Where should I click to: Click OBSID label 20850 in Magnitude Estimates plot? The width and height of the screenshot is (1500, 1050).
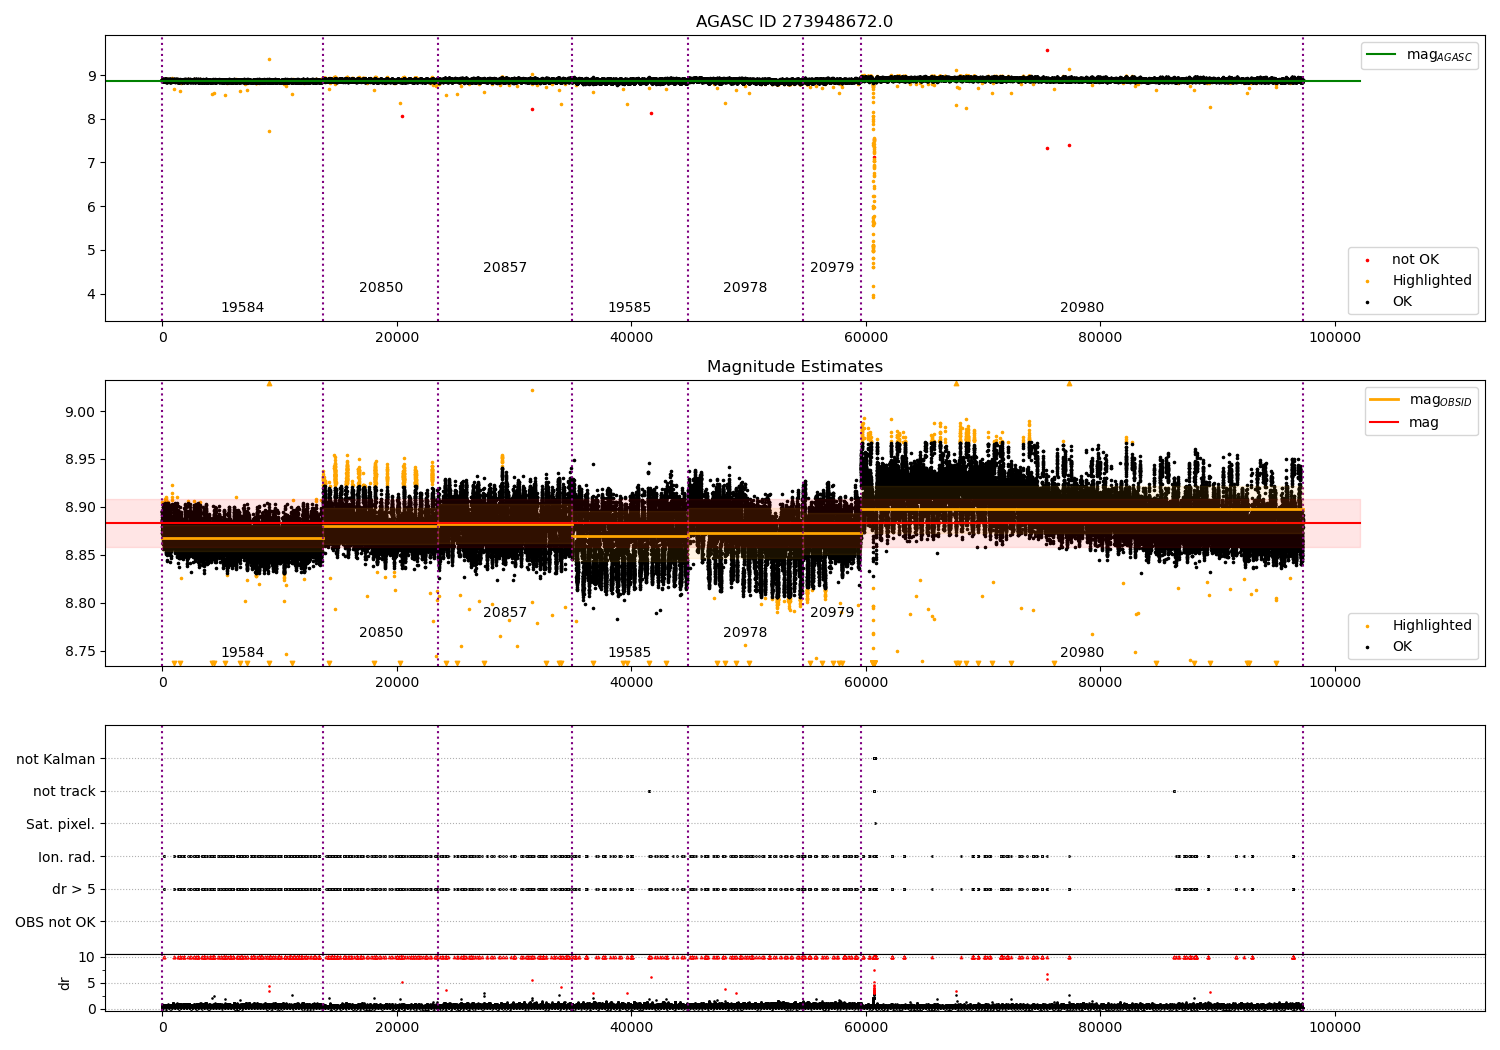coord(381,633)
